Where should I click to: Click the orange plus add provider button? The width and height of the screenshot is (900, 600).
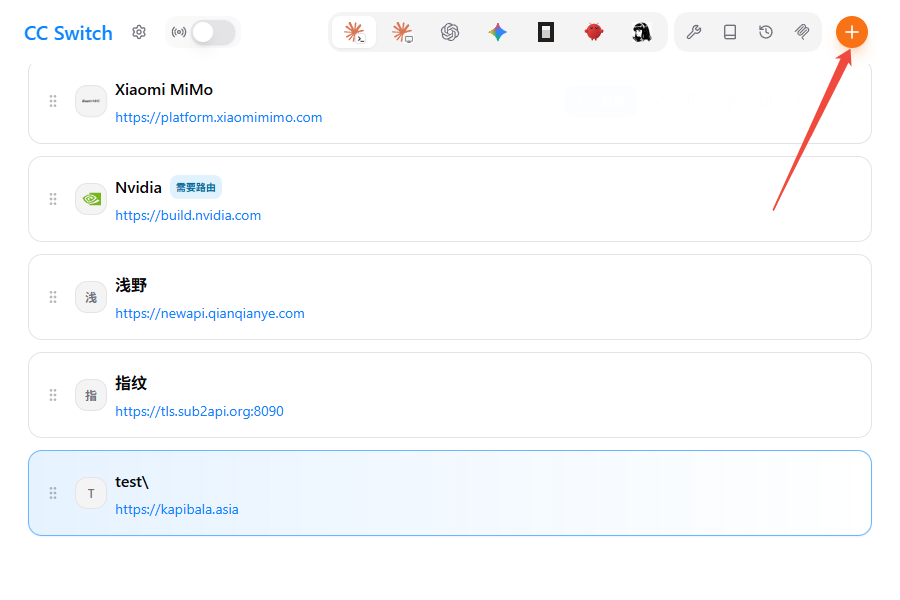click(x=851, y=32)
